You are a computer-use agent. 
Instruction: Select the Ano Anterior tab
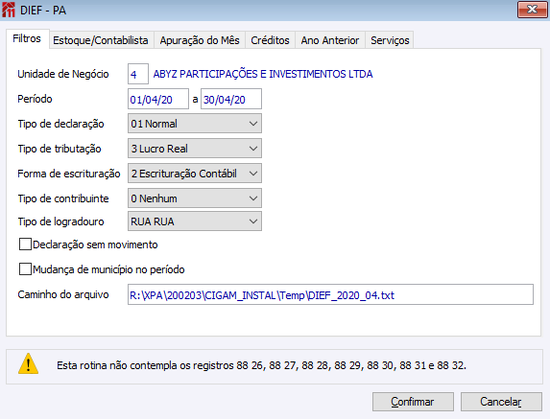click(x=330, y=40)
